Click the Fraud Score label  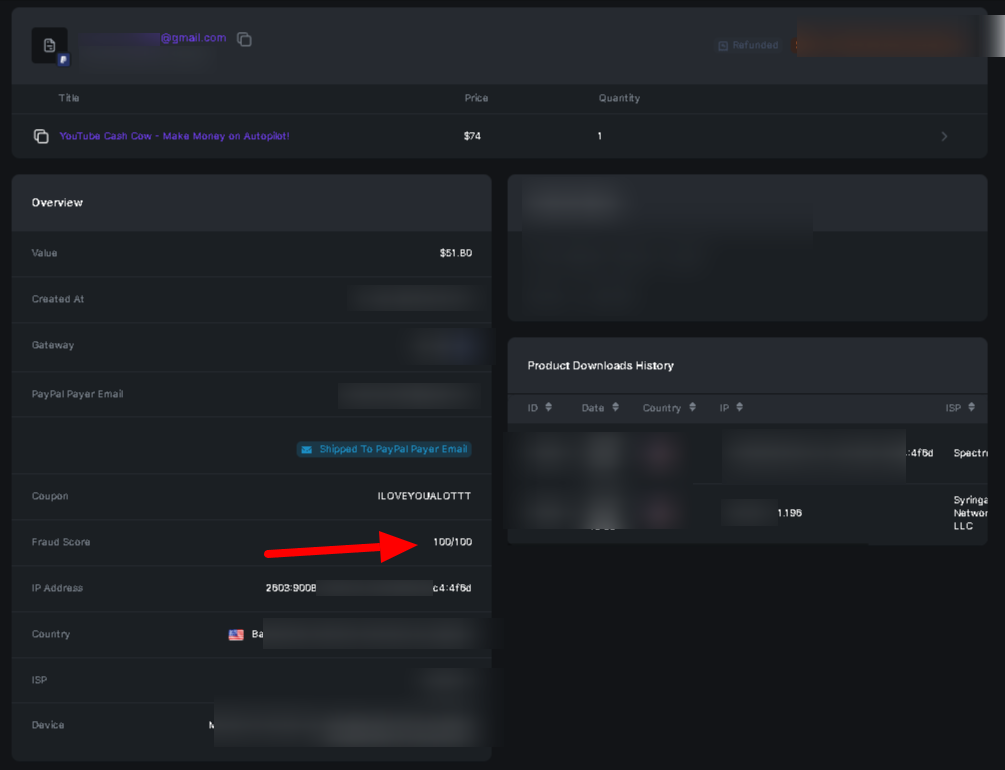click(x=61, y=542)
